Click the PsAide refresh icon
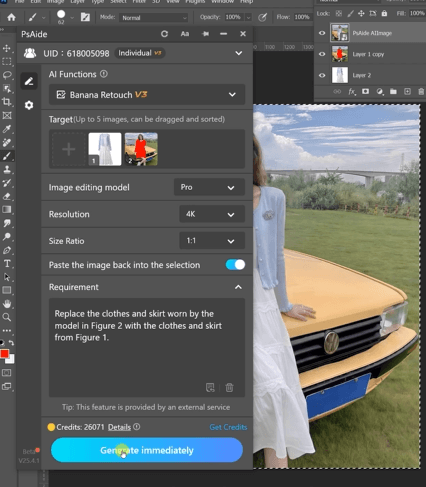426x487 pixels. point(164,34)
